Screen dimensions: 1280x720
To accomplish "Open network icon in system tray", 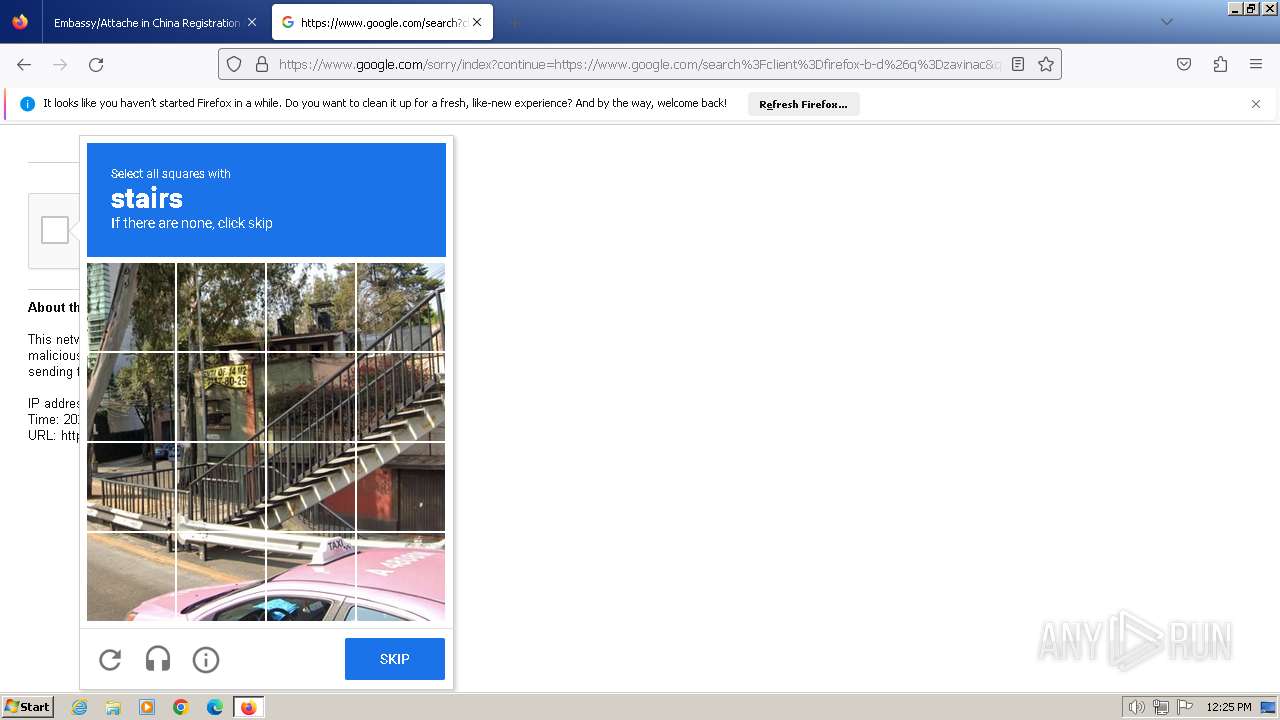I will click(x=1161, y=707).
